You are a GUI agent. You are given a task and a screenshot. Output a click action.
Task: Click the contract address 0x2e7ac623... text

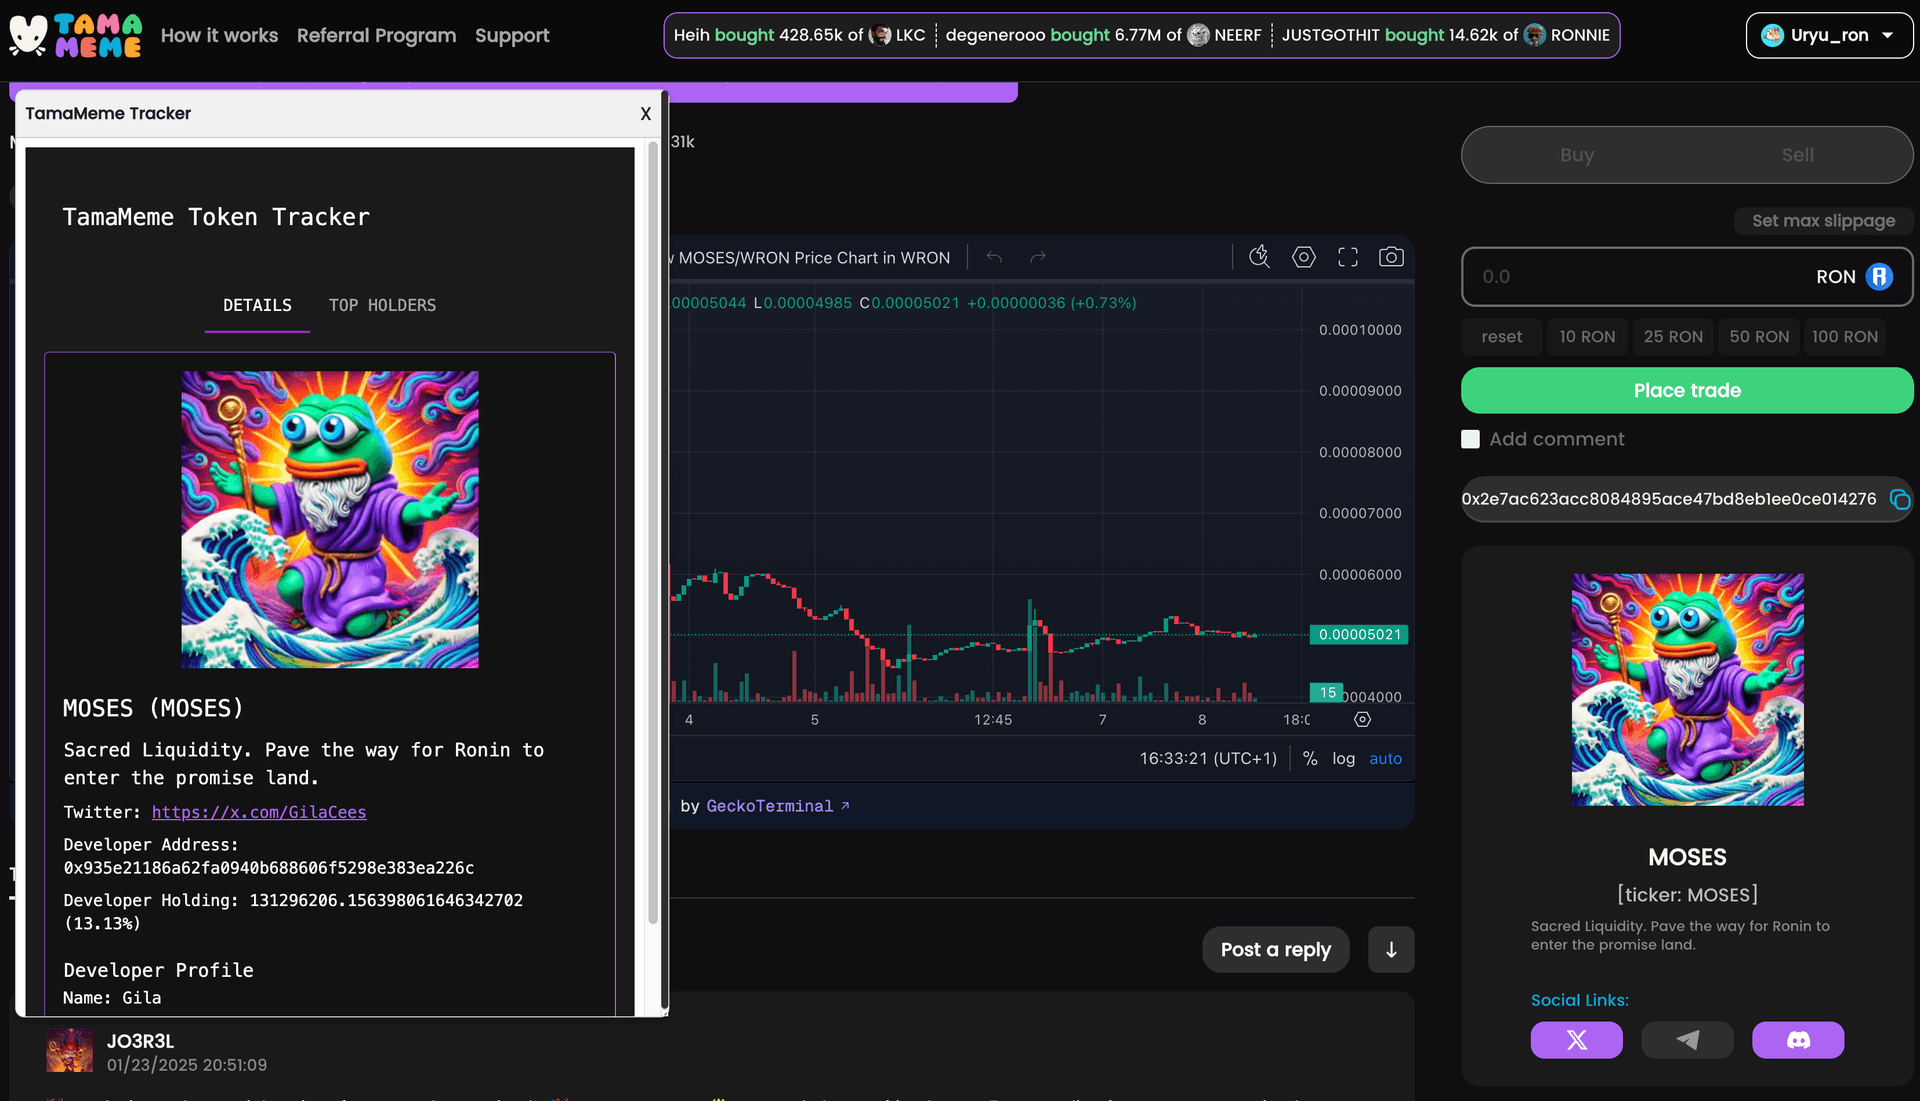(1668, 499)
